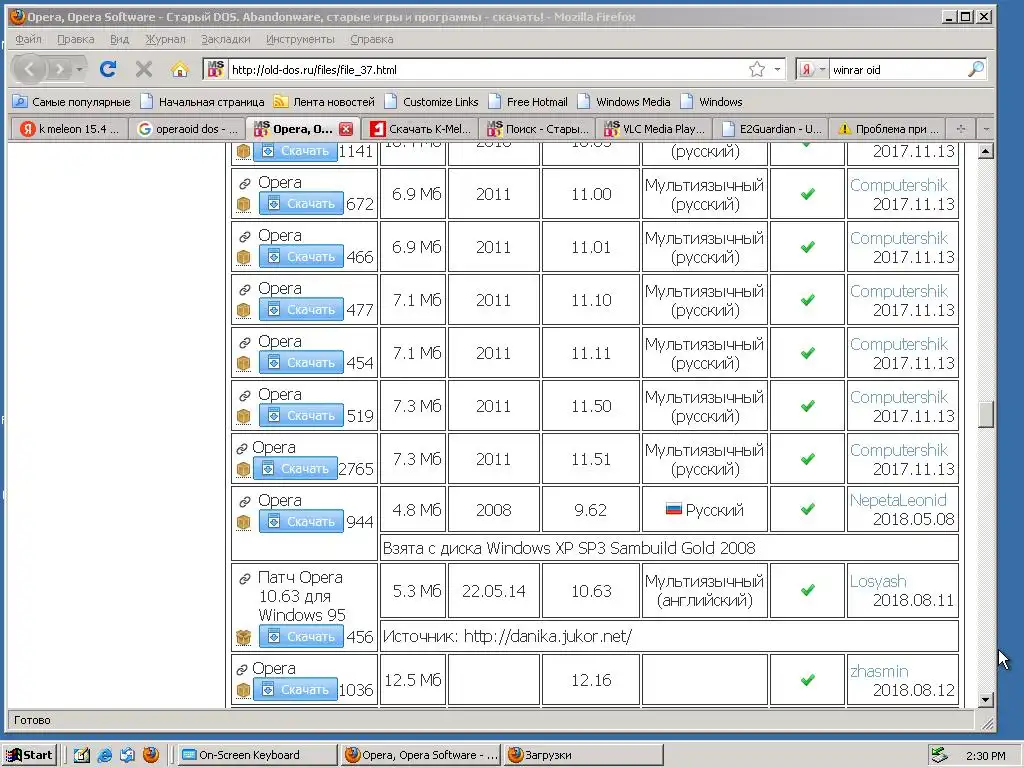Open the Закладки menu

225,39
